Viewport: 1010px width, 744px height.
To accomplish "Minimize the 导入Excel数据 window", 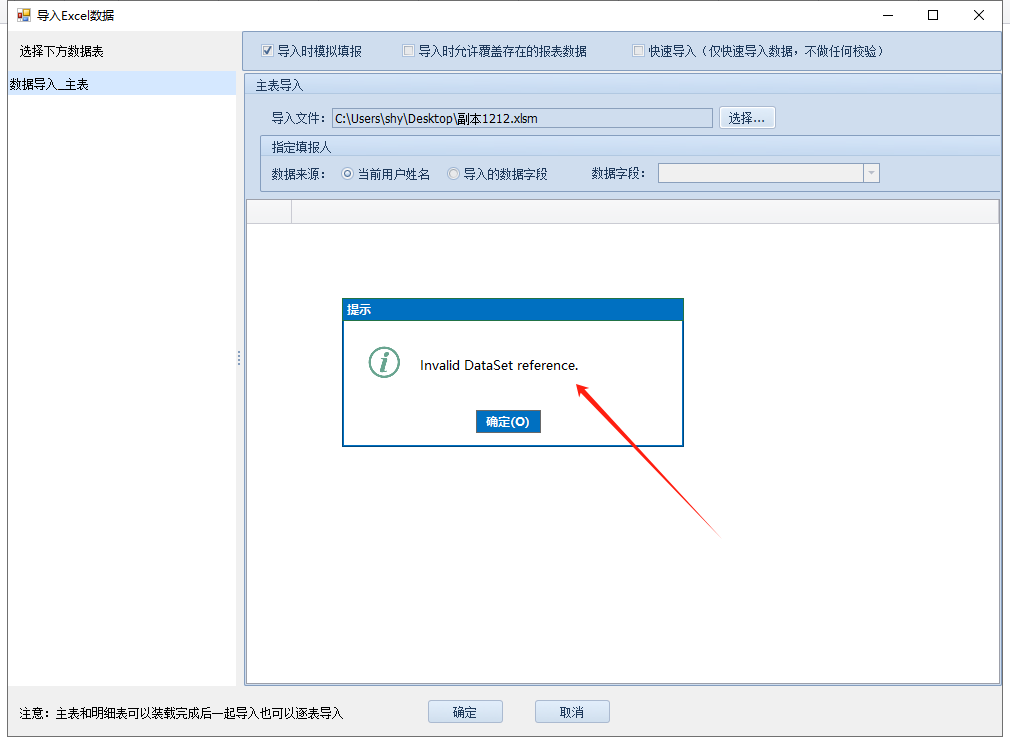I will [886, 15].
